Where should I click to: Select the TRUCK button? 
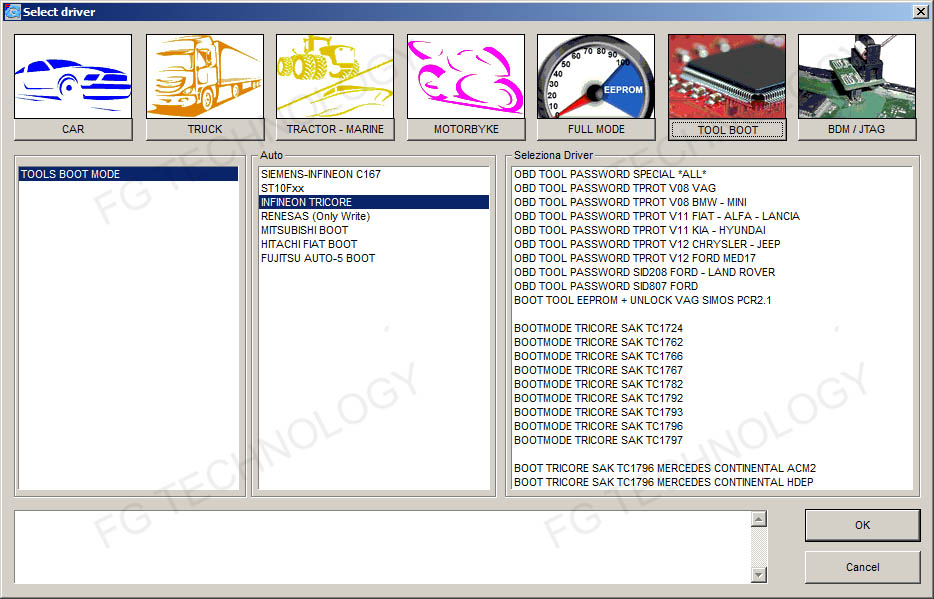(204, 129)
